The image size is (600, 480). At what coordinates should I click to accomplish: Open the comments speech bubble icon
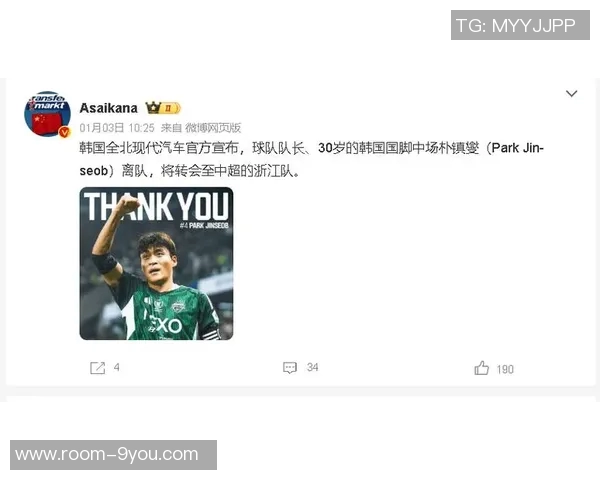click(290, 368)
